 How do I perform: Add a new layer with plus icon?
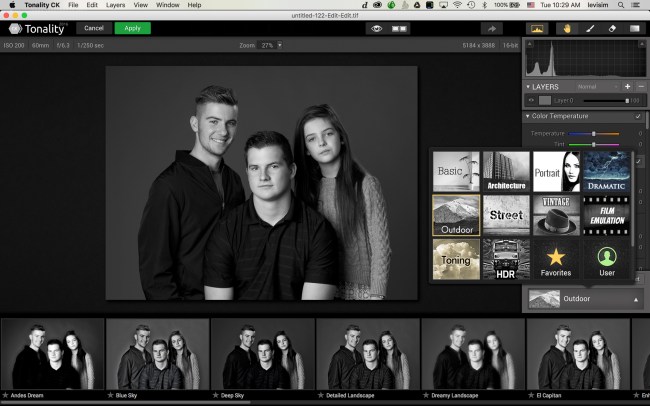(627, 87)
